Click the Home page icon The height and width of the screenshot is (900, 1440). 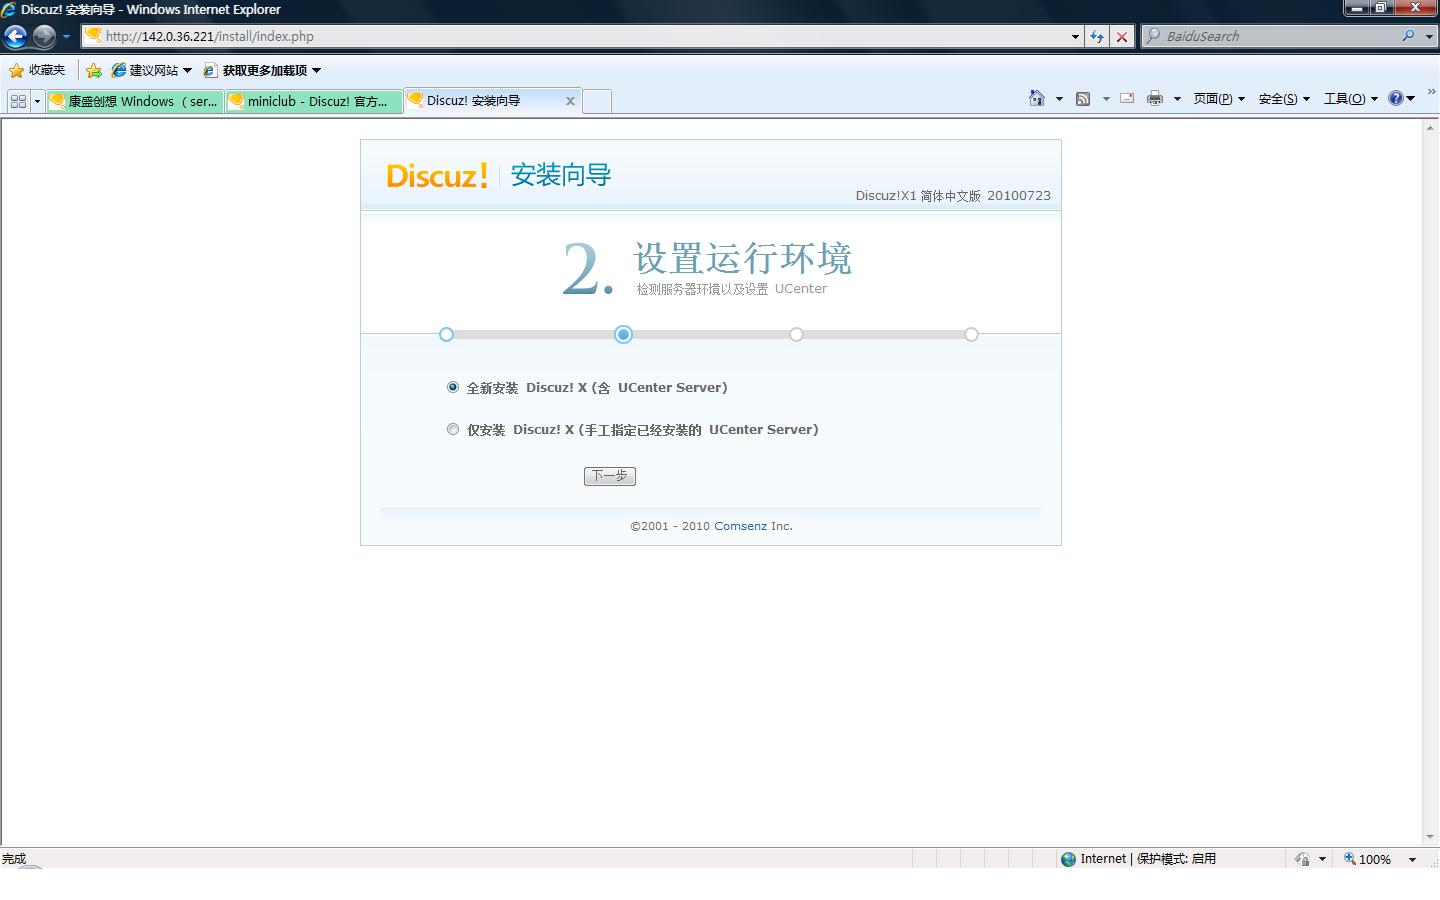click(1037, 98)
